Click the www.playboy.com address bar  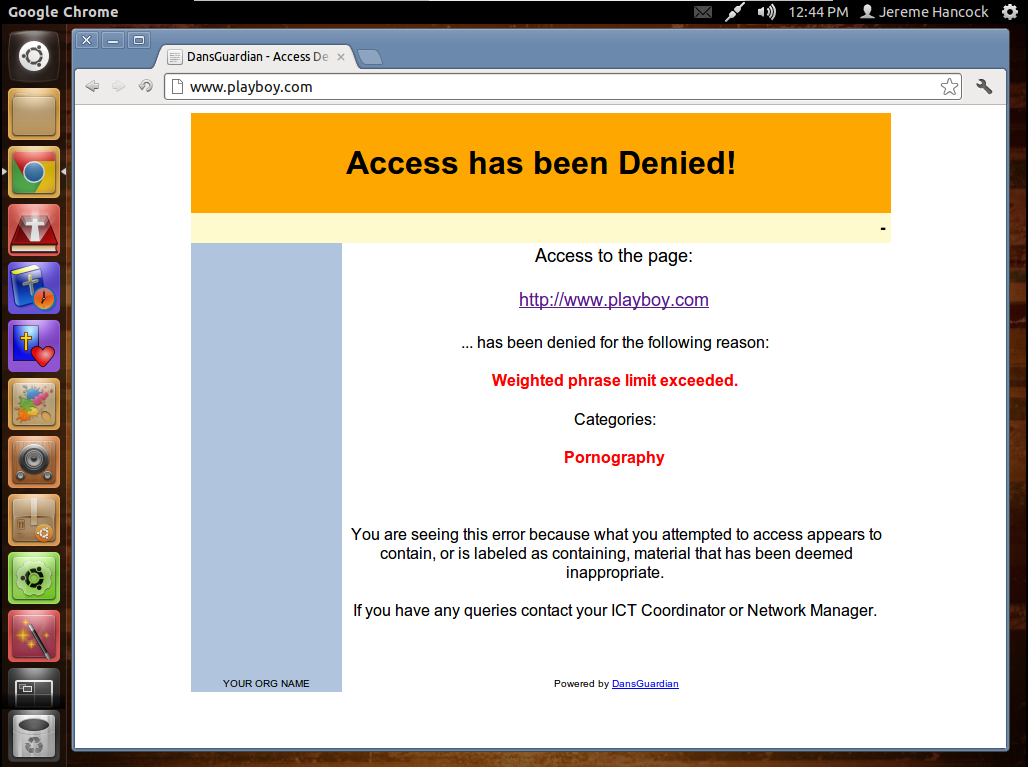coord(562,87)
